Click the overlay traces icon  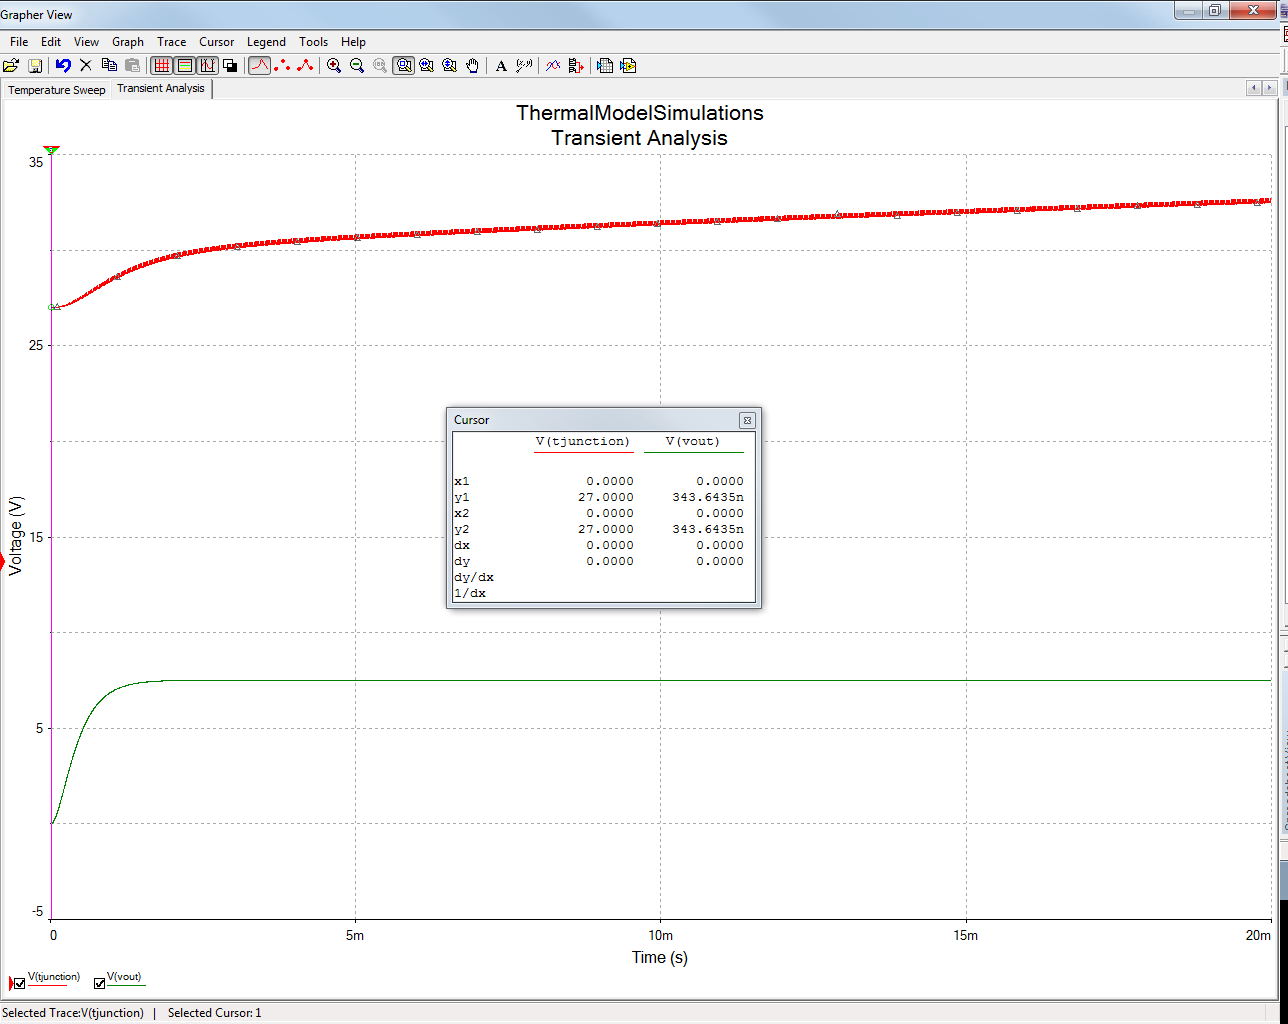click(x=552, y=66)
